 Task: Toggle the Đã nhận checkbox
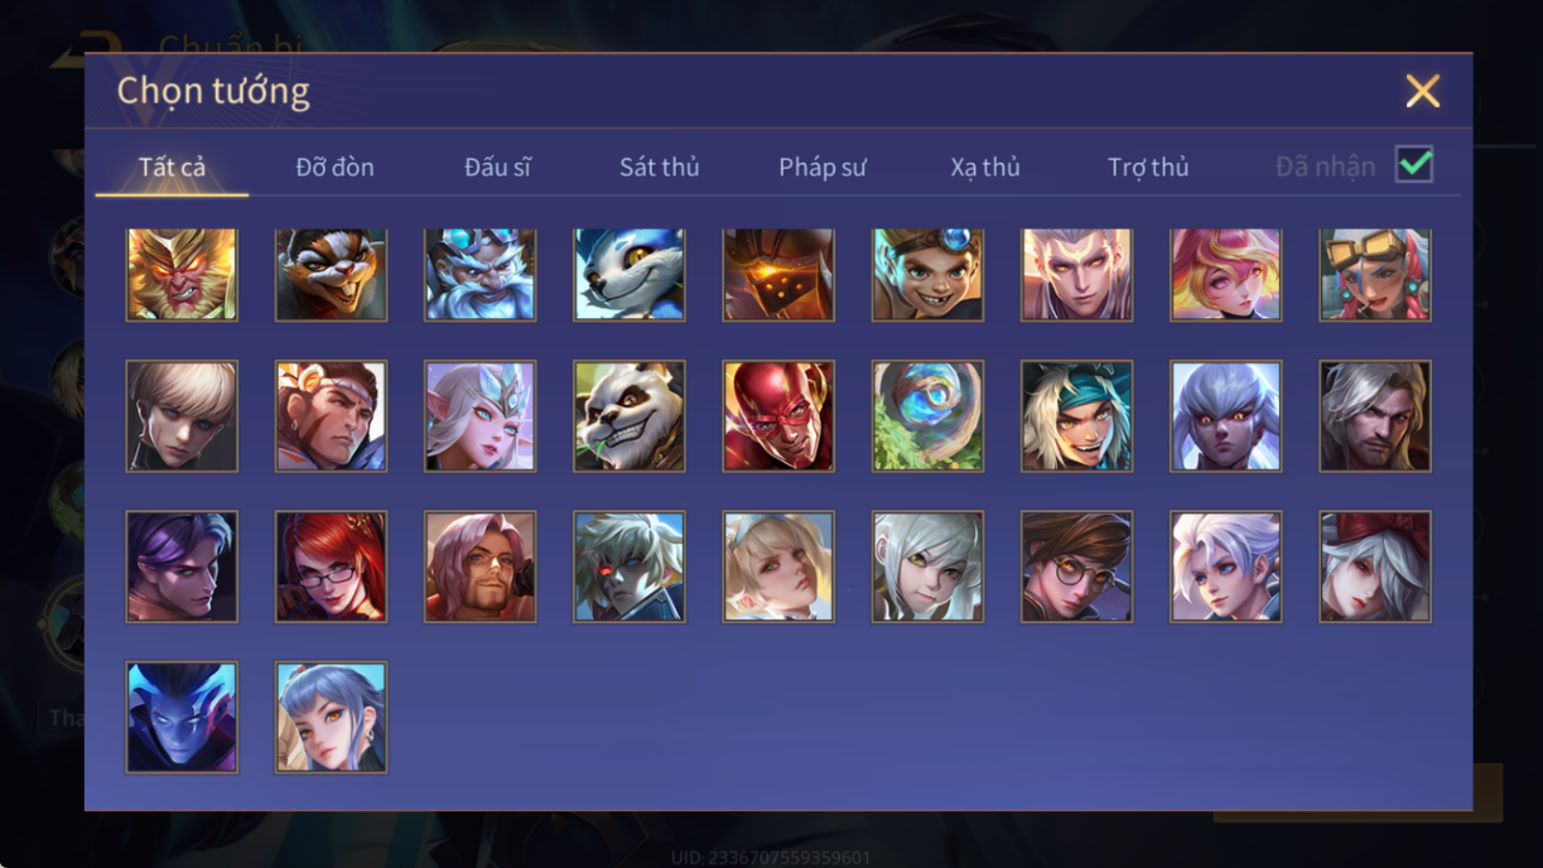tap(1414, 164)
